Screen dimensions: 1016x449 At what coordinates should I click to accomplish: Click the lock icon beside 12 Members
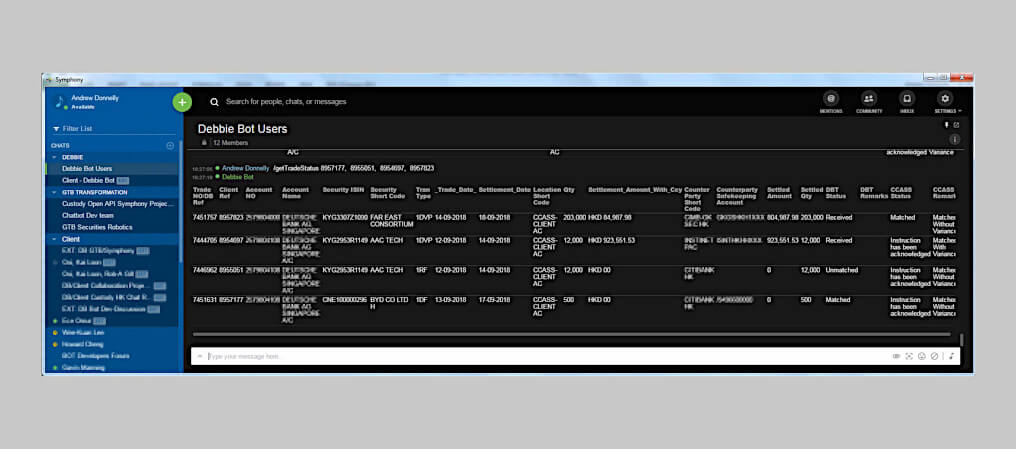204,143
